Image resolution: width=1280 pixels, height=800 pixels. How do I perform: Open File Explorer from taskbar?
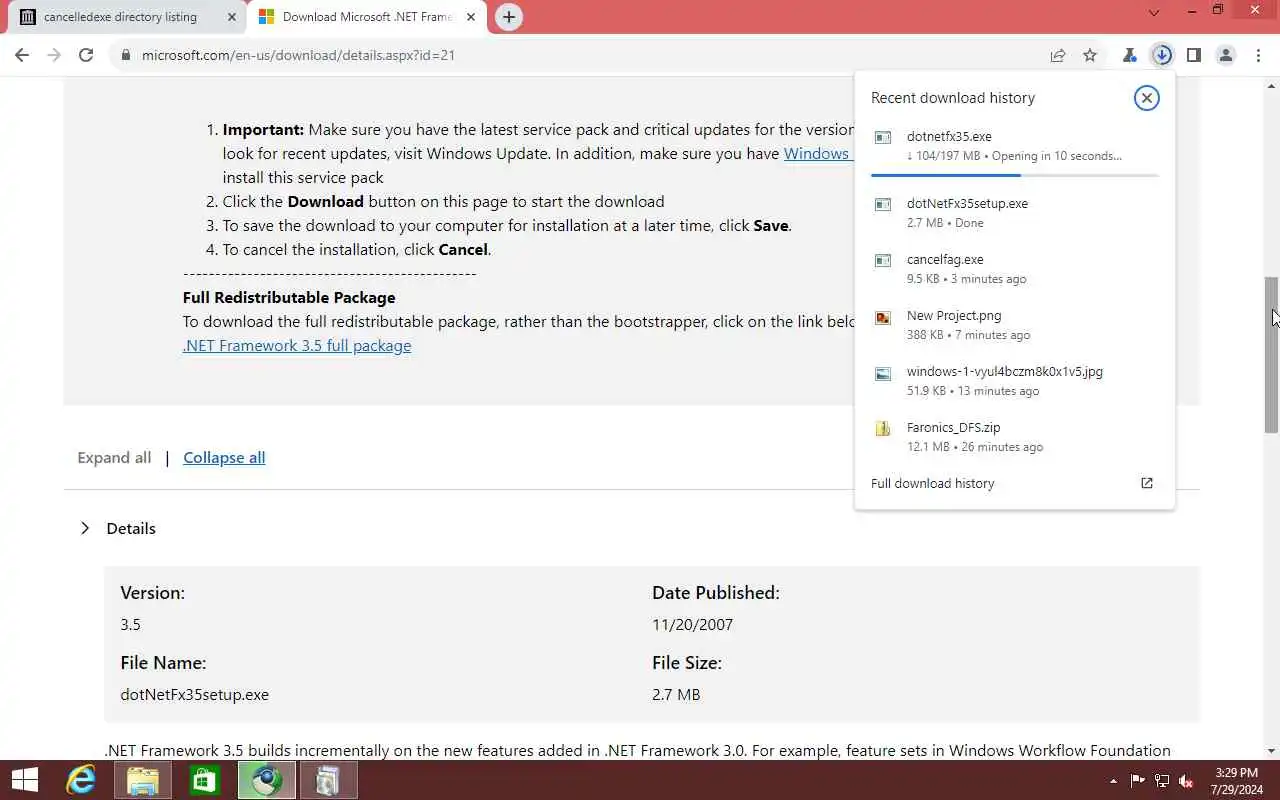tap(142, 780)
